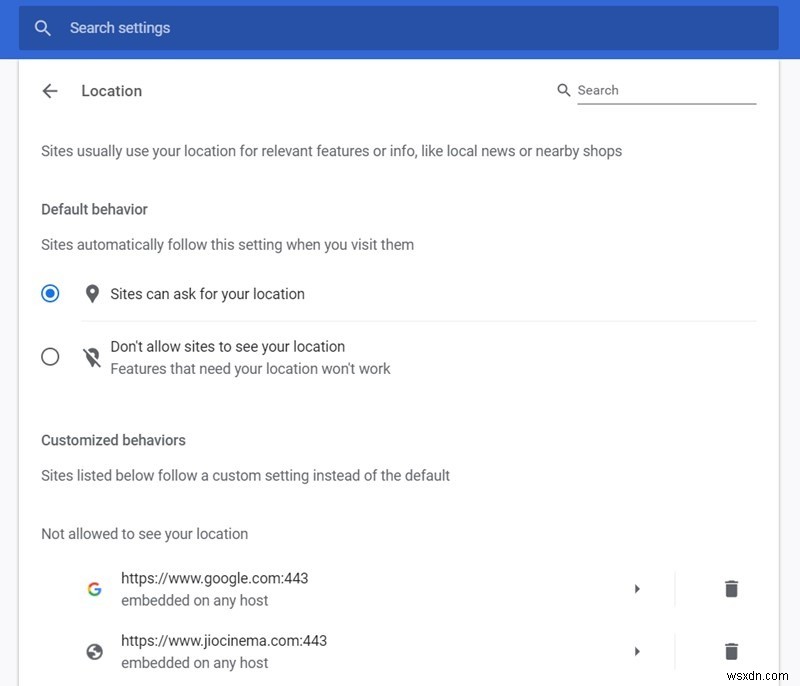Select 'Sites can ask for your location'

click(51, 293)
